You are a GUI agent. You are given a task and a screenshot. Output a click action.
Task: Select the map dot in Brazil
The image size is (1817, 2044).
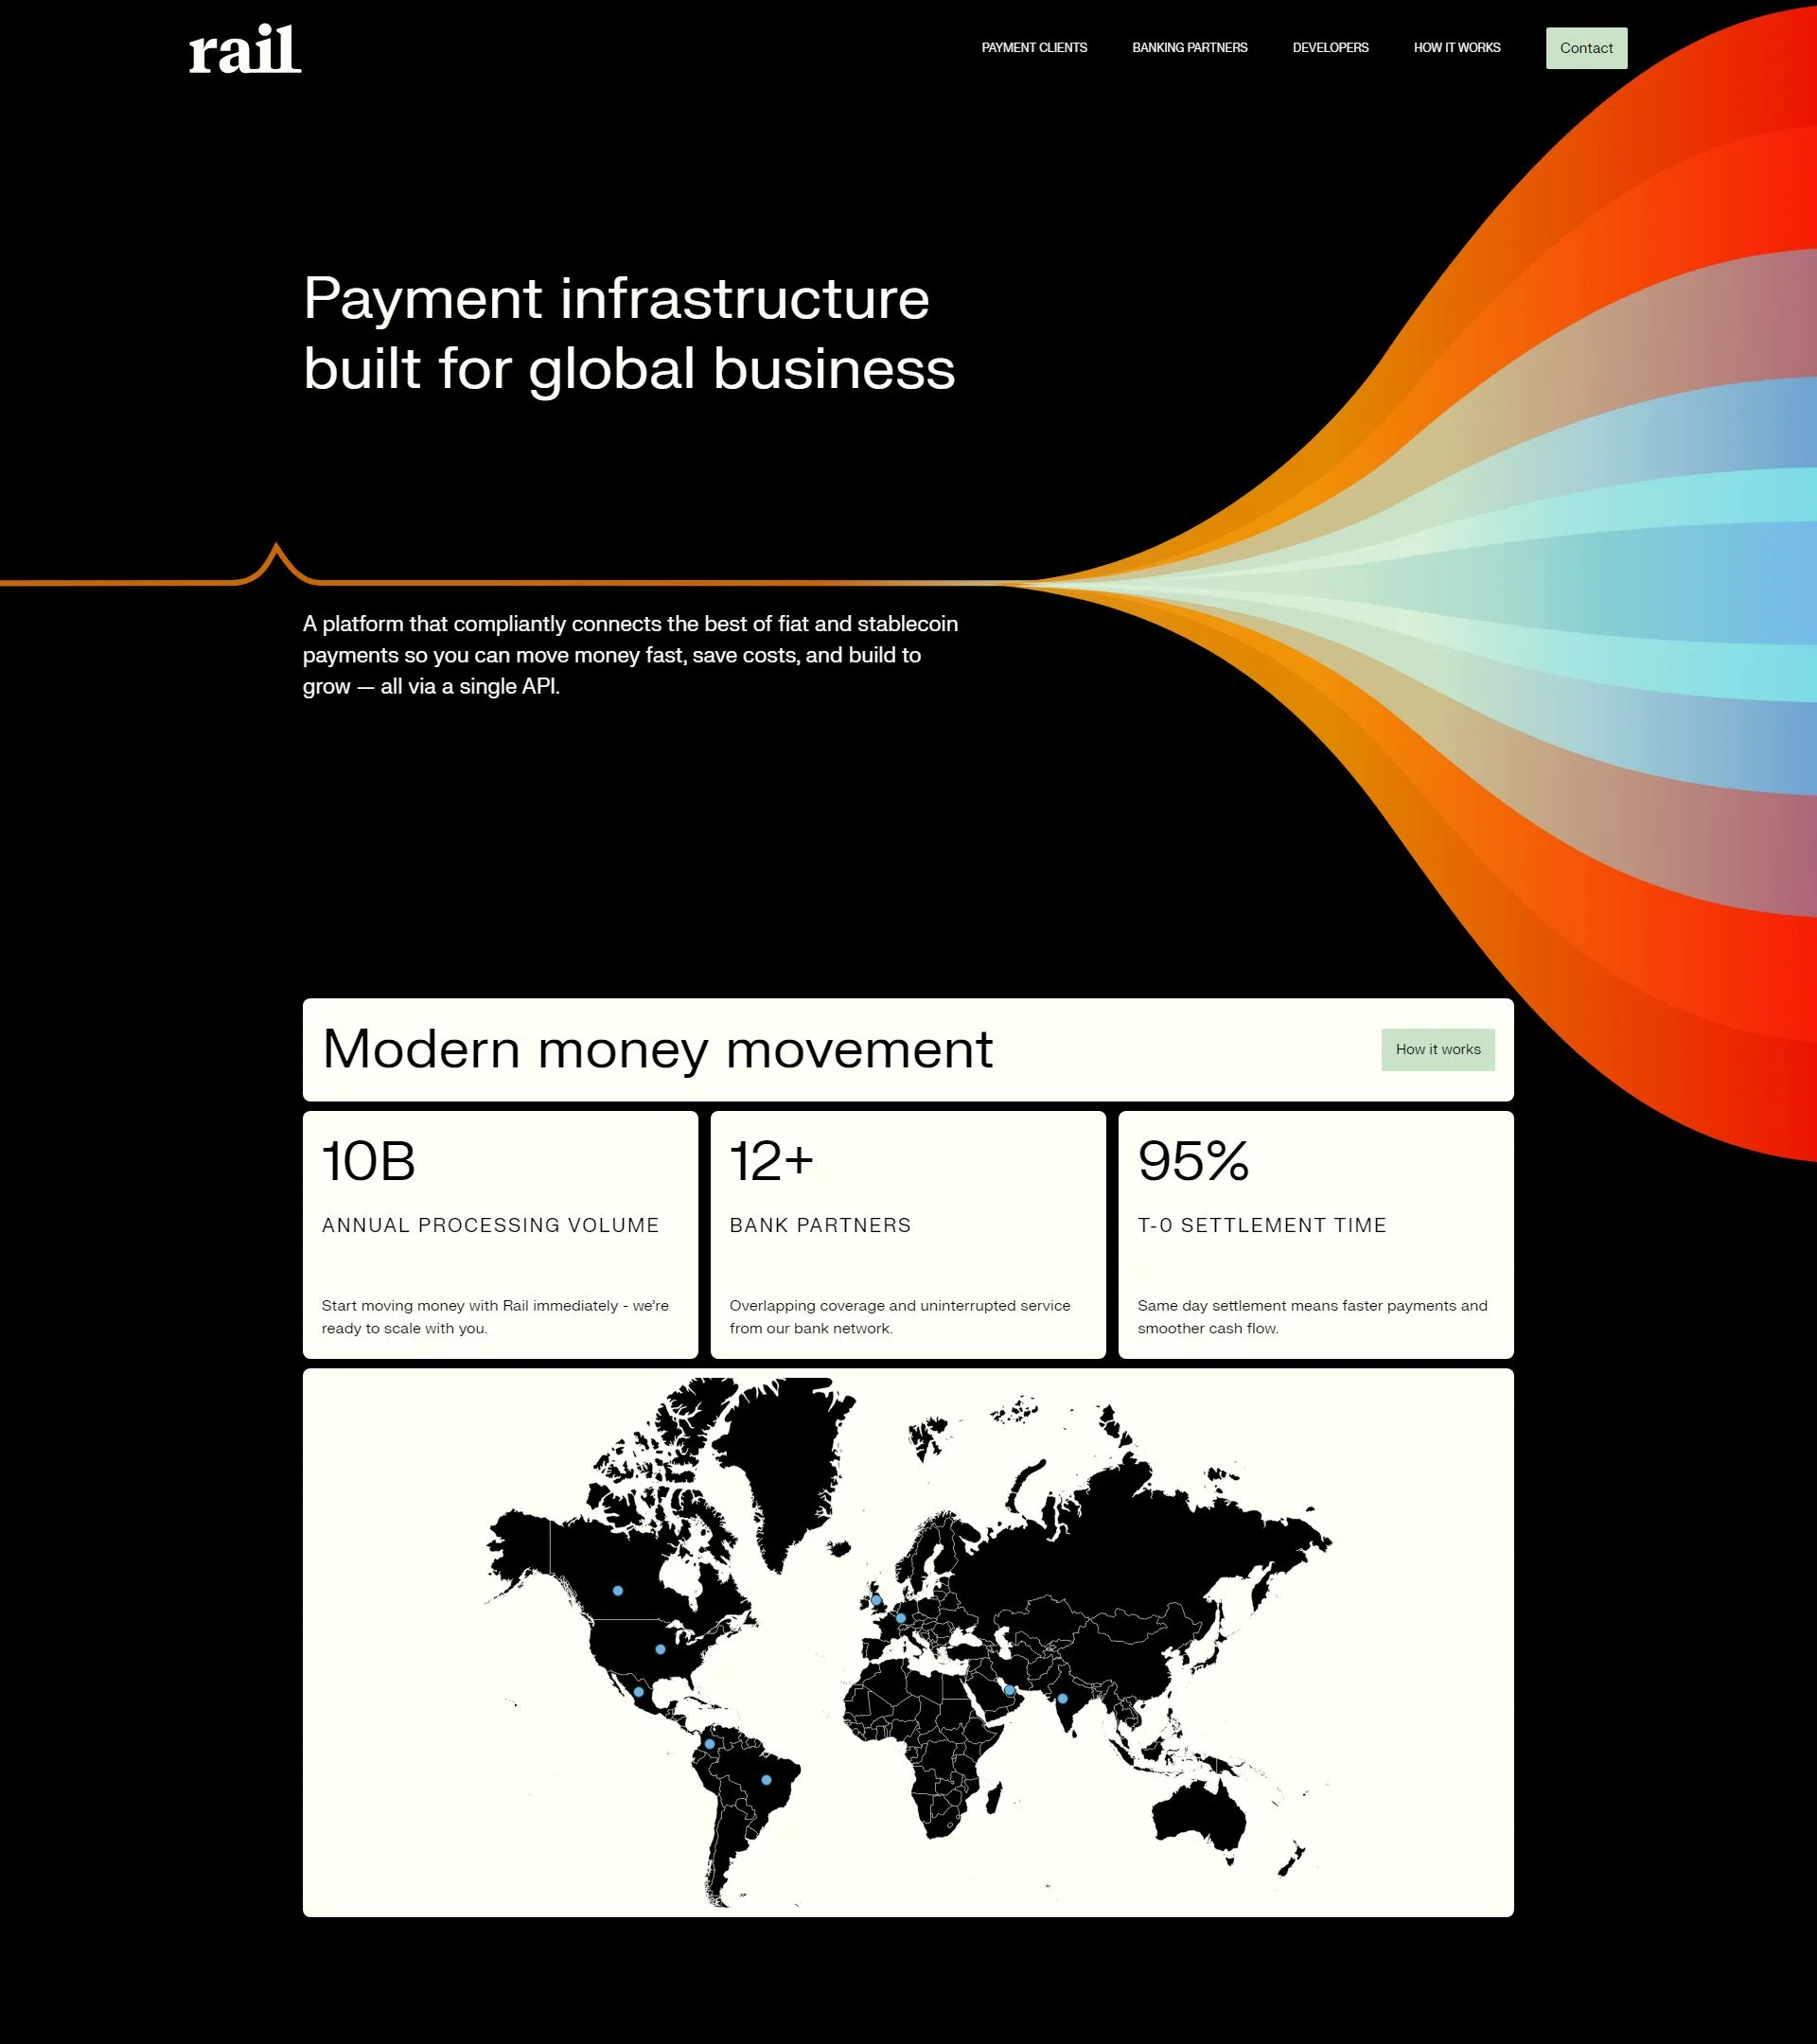(767, 1780)
